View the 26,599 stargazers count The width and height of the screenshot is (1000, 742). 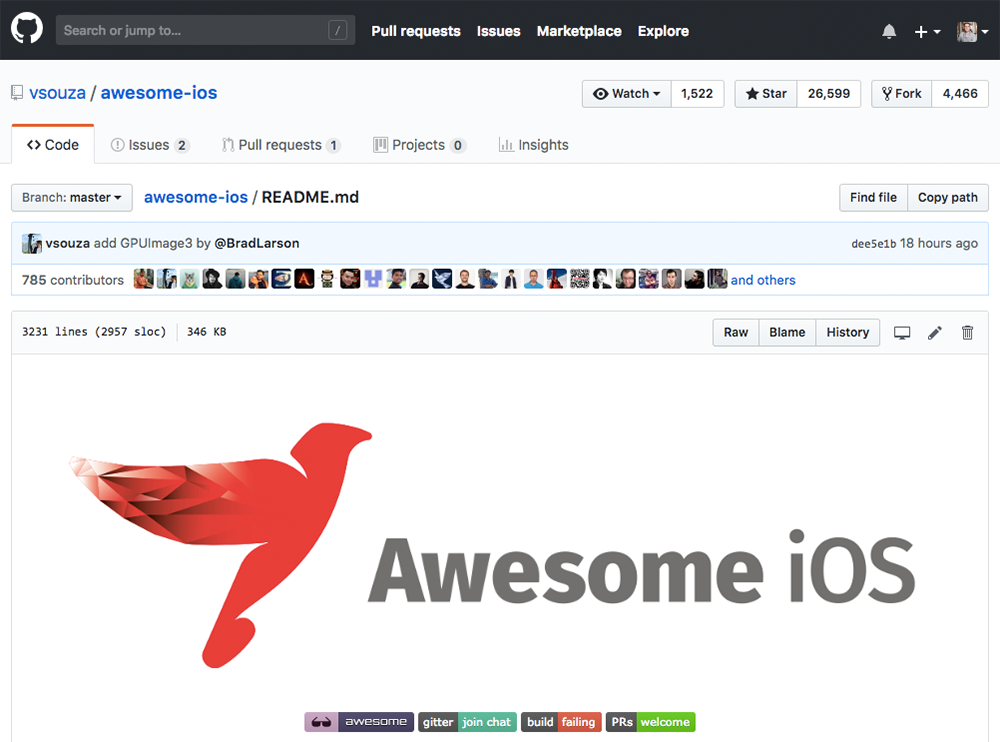pyautogui.click(x=828, y=94)
